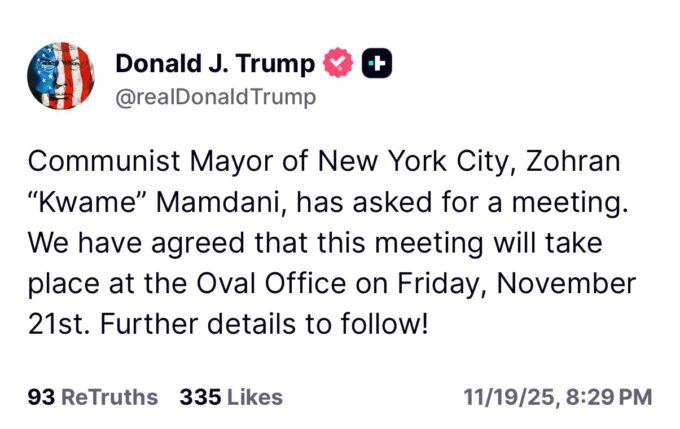Click the red verified checkmark badge
Image resolution: width=680 pixels, height=429 pixels.
tap(339, 63)
